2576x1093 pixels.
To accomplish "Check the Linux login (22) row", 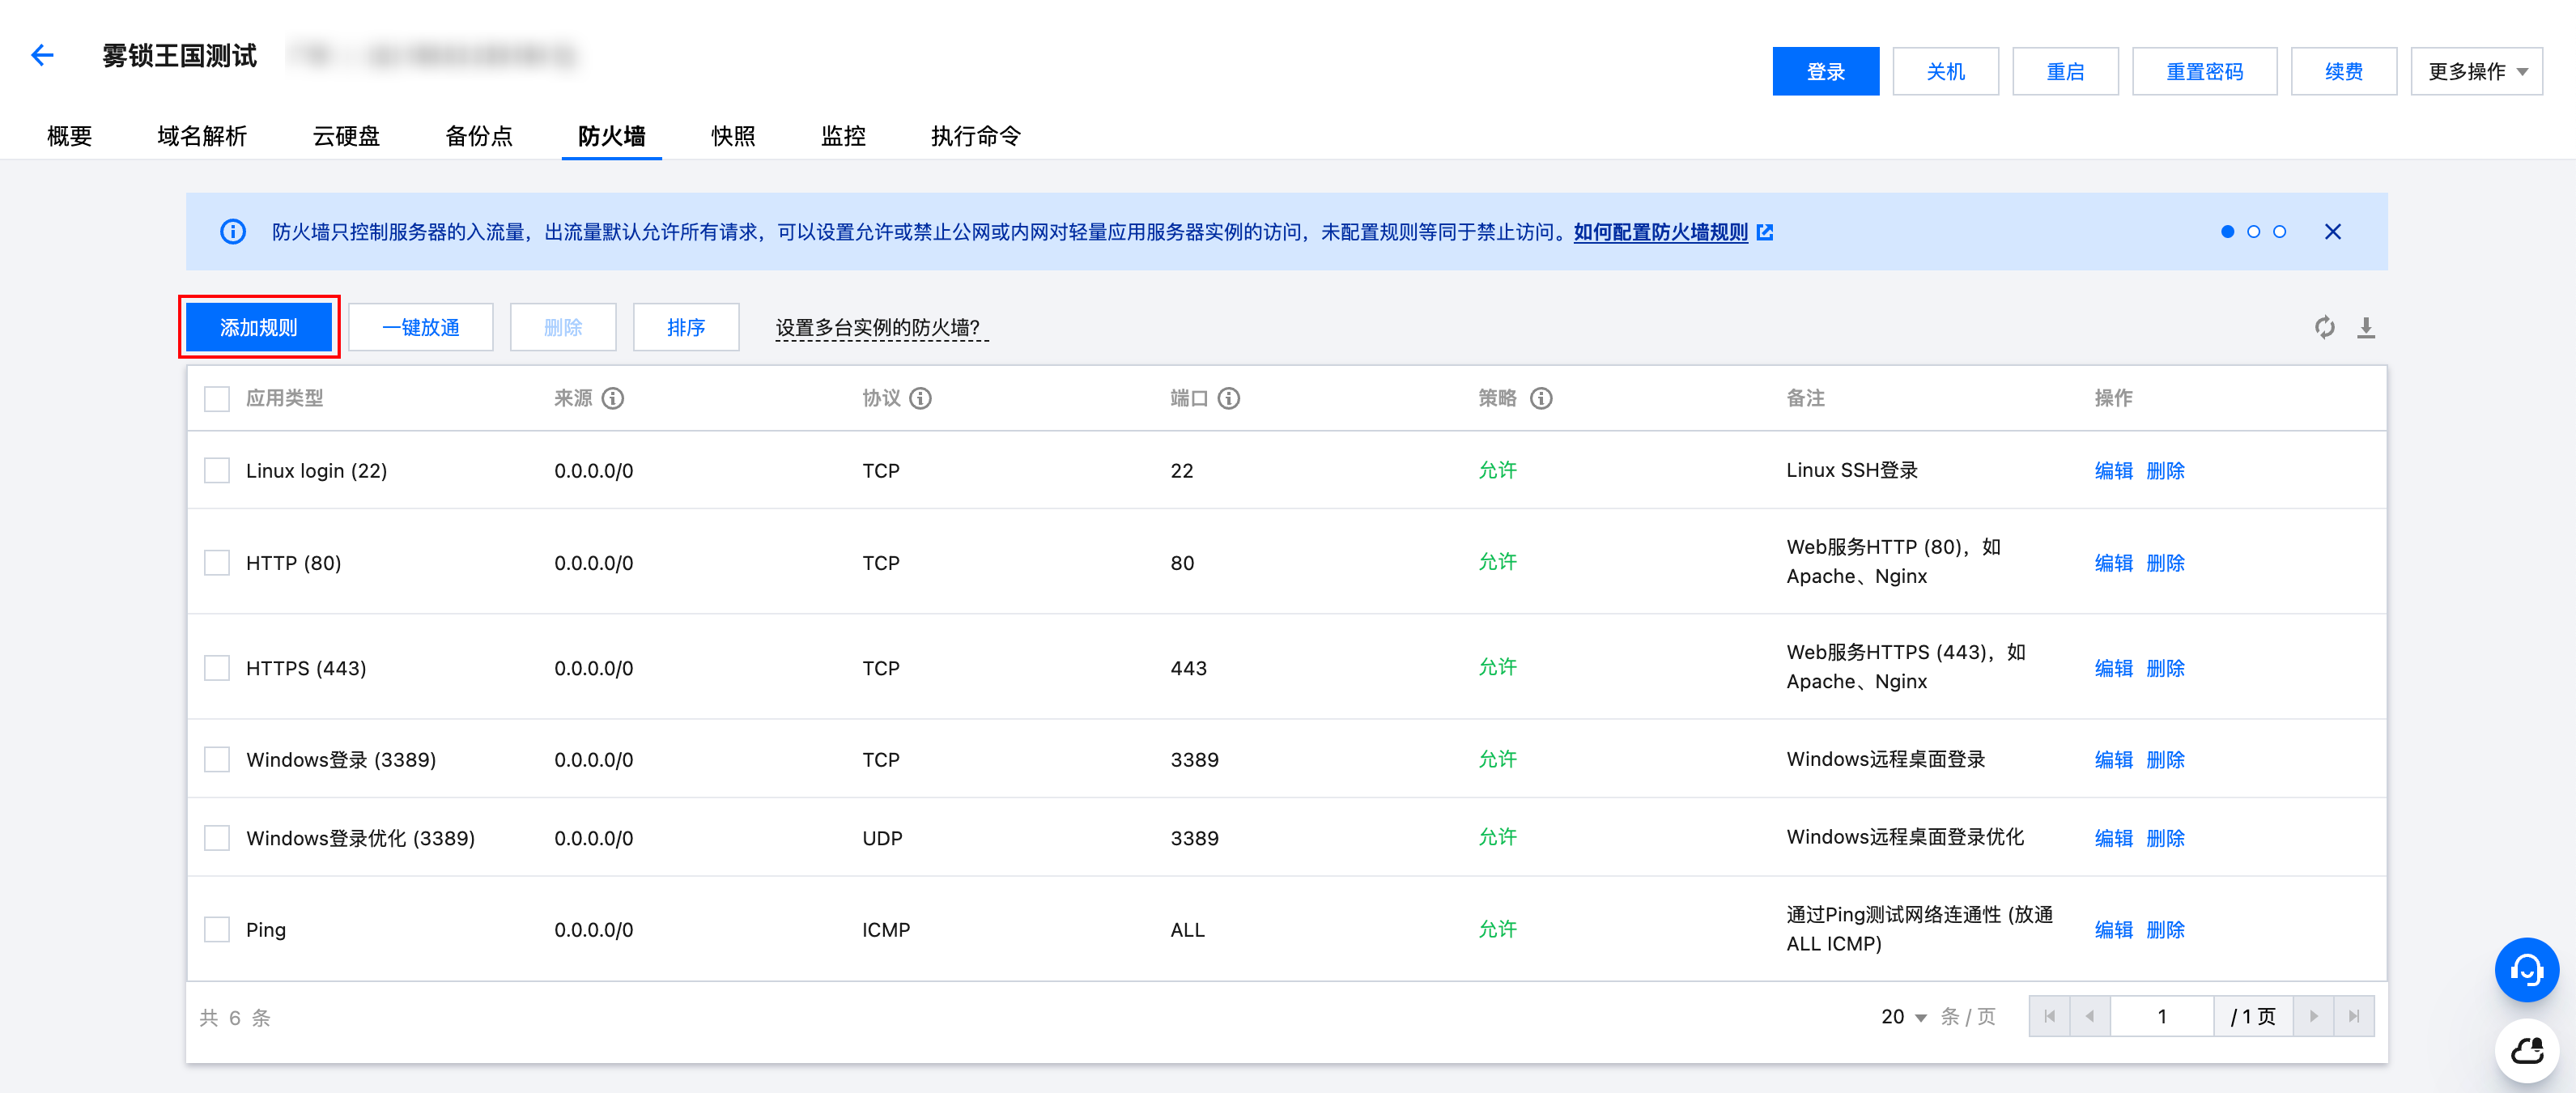I will (x=217, y=470).
